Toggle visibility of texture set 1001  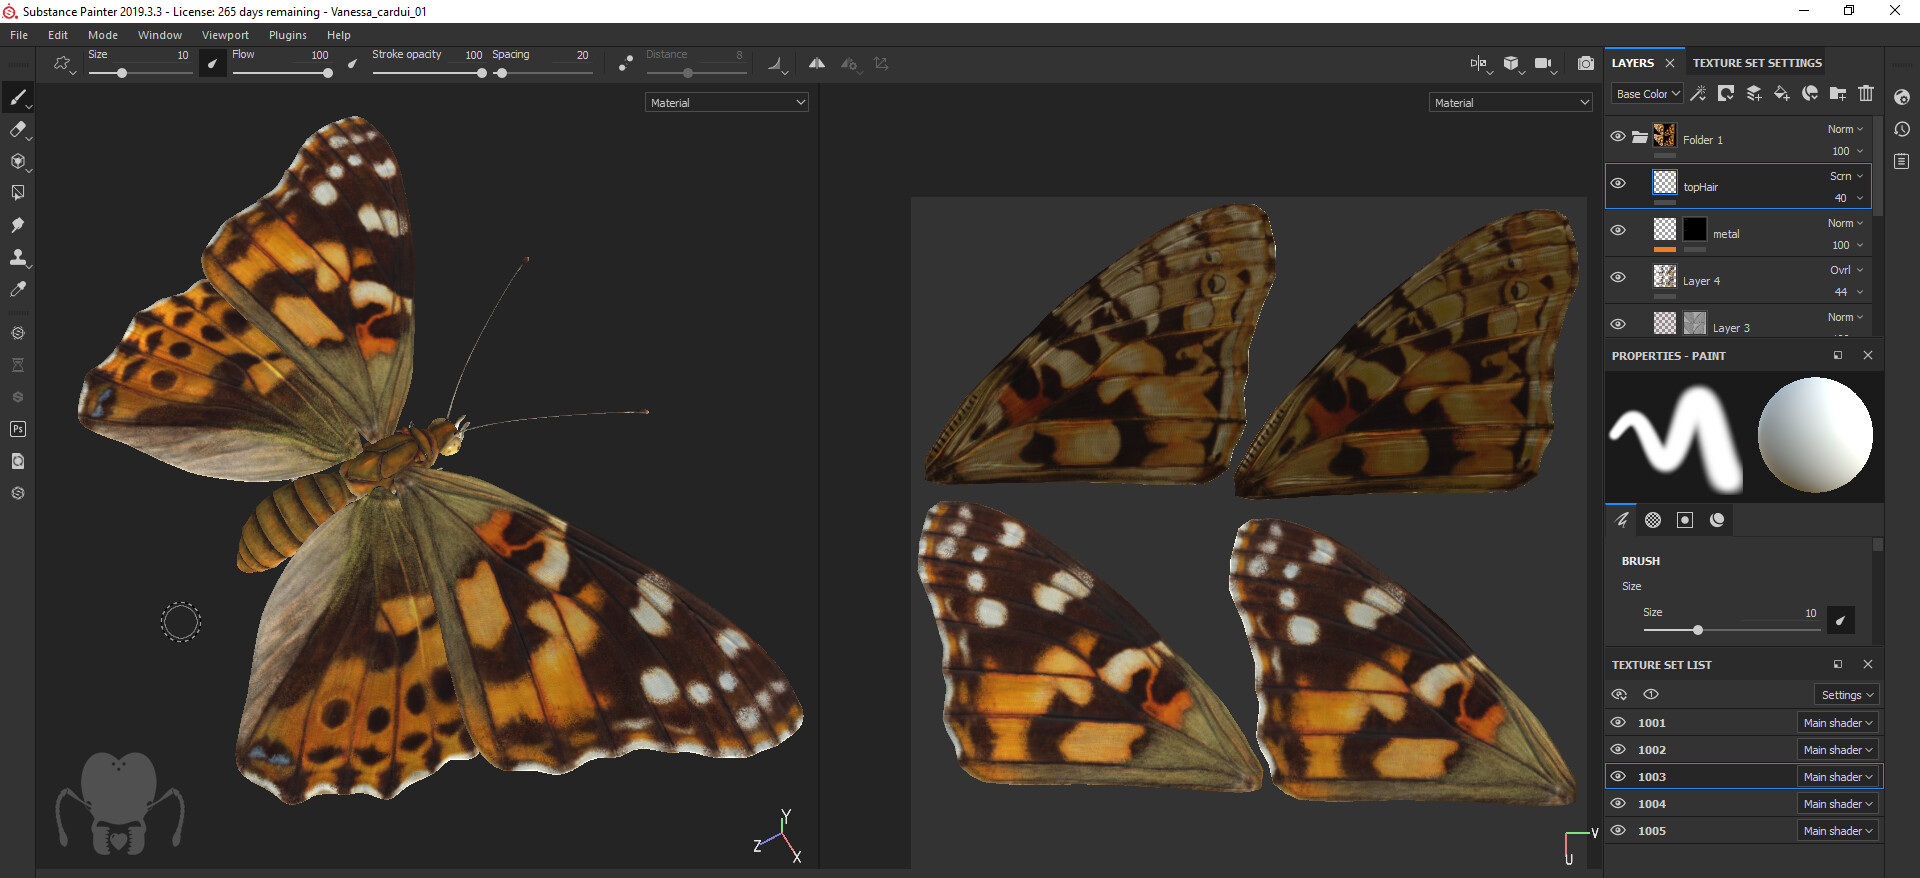pyautogui.click(x=1618, y=722)
